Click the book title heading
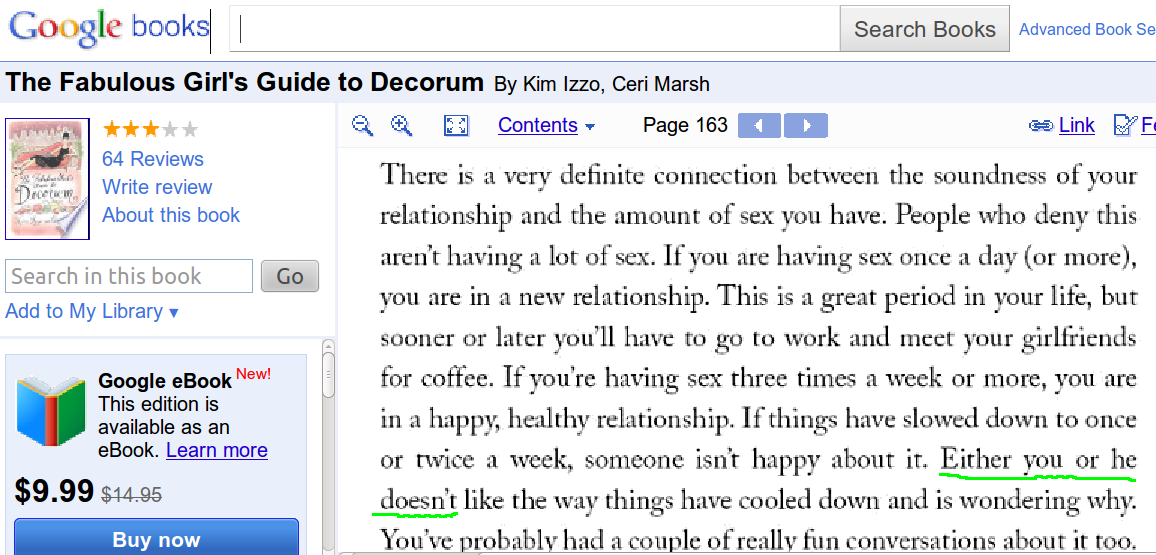The width and height of the screenshot is (1156, 555). (x=244, y=82)
